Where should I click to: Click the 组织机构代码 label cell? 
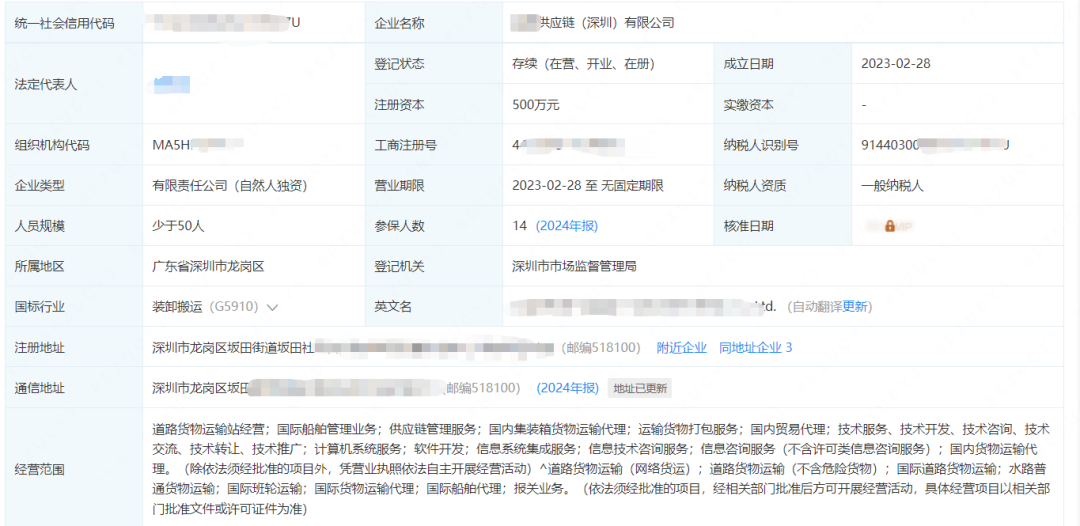pyautogui.click(x=74, y=145)
